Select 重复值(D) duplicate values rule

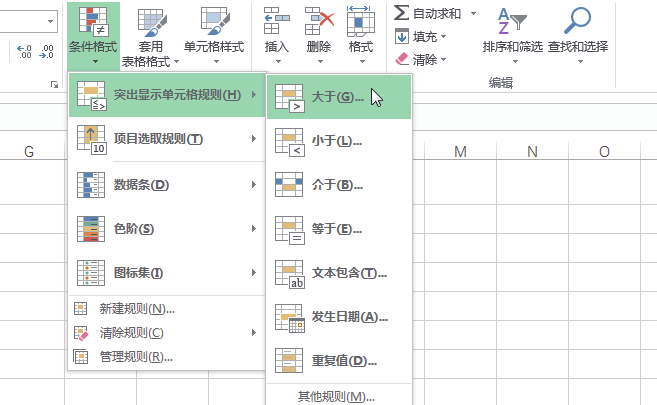[339, 361]
